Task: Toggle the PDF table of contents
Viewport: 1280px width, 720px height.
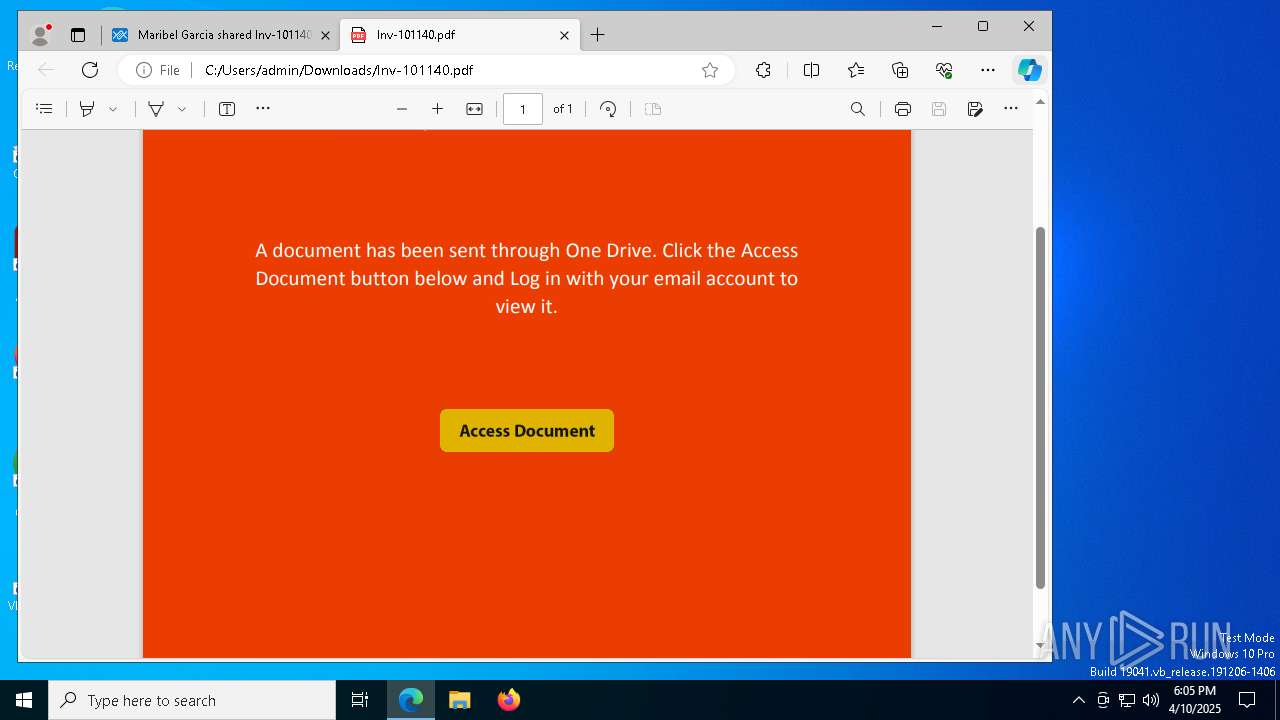Action: 44,109
